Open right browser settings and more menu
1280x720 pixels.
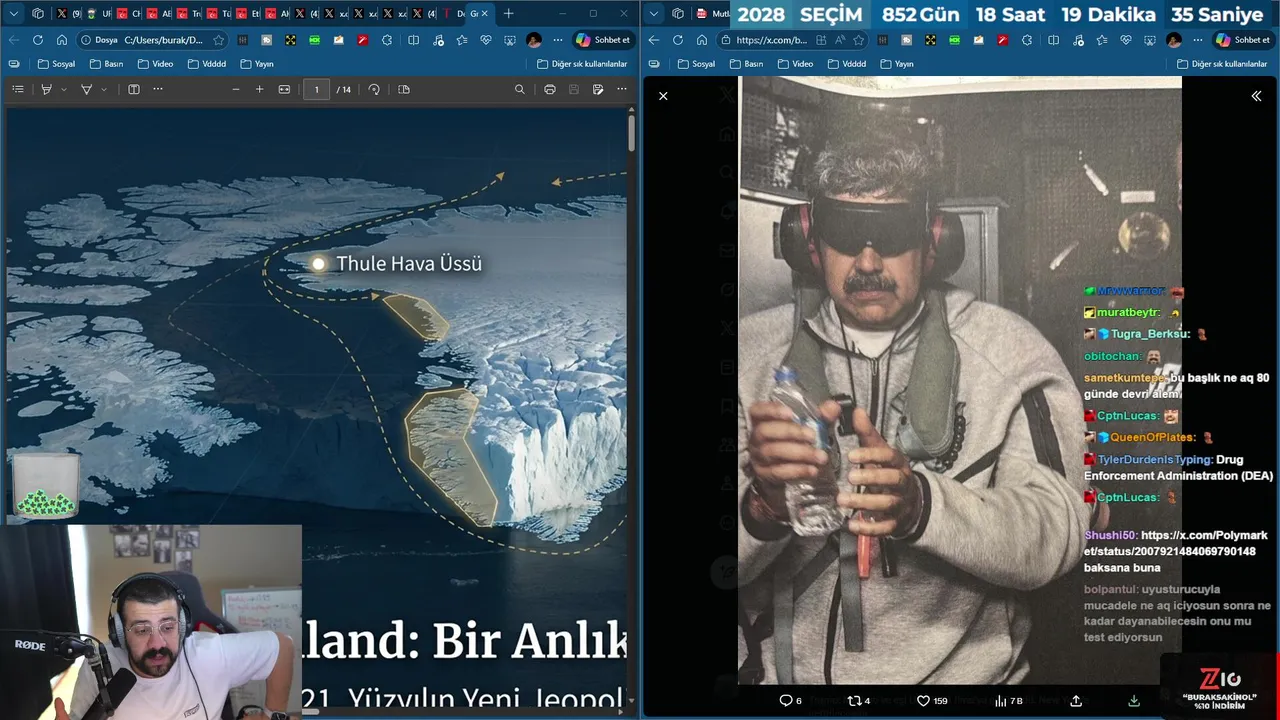(1198, 40)
